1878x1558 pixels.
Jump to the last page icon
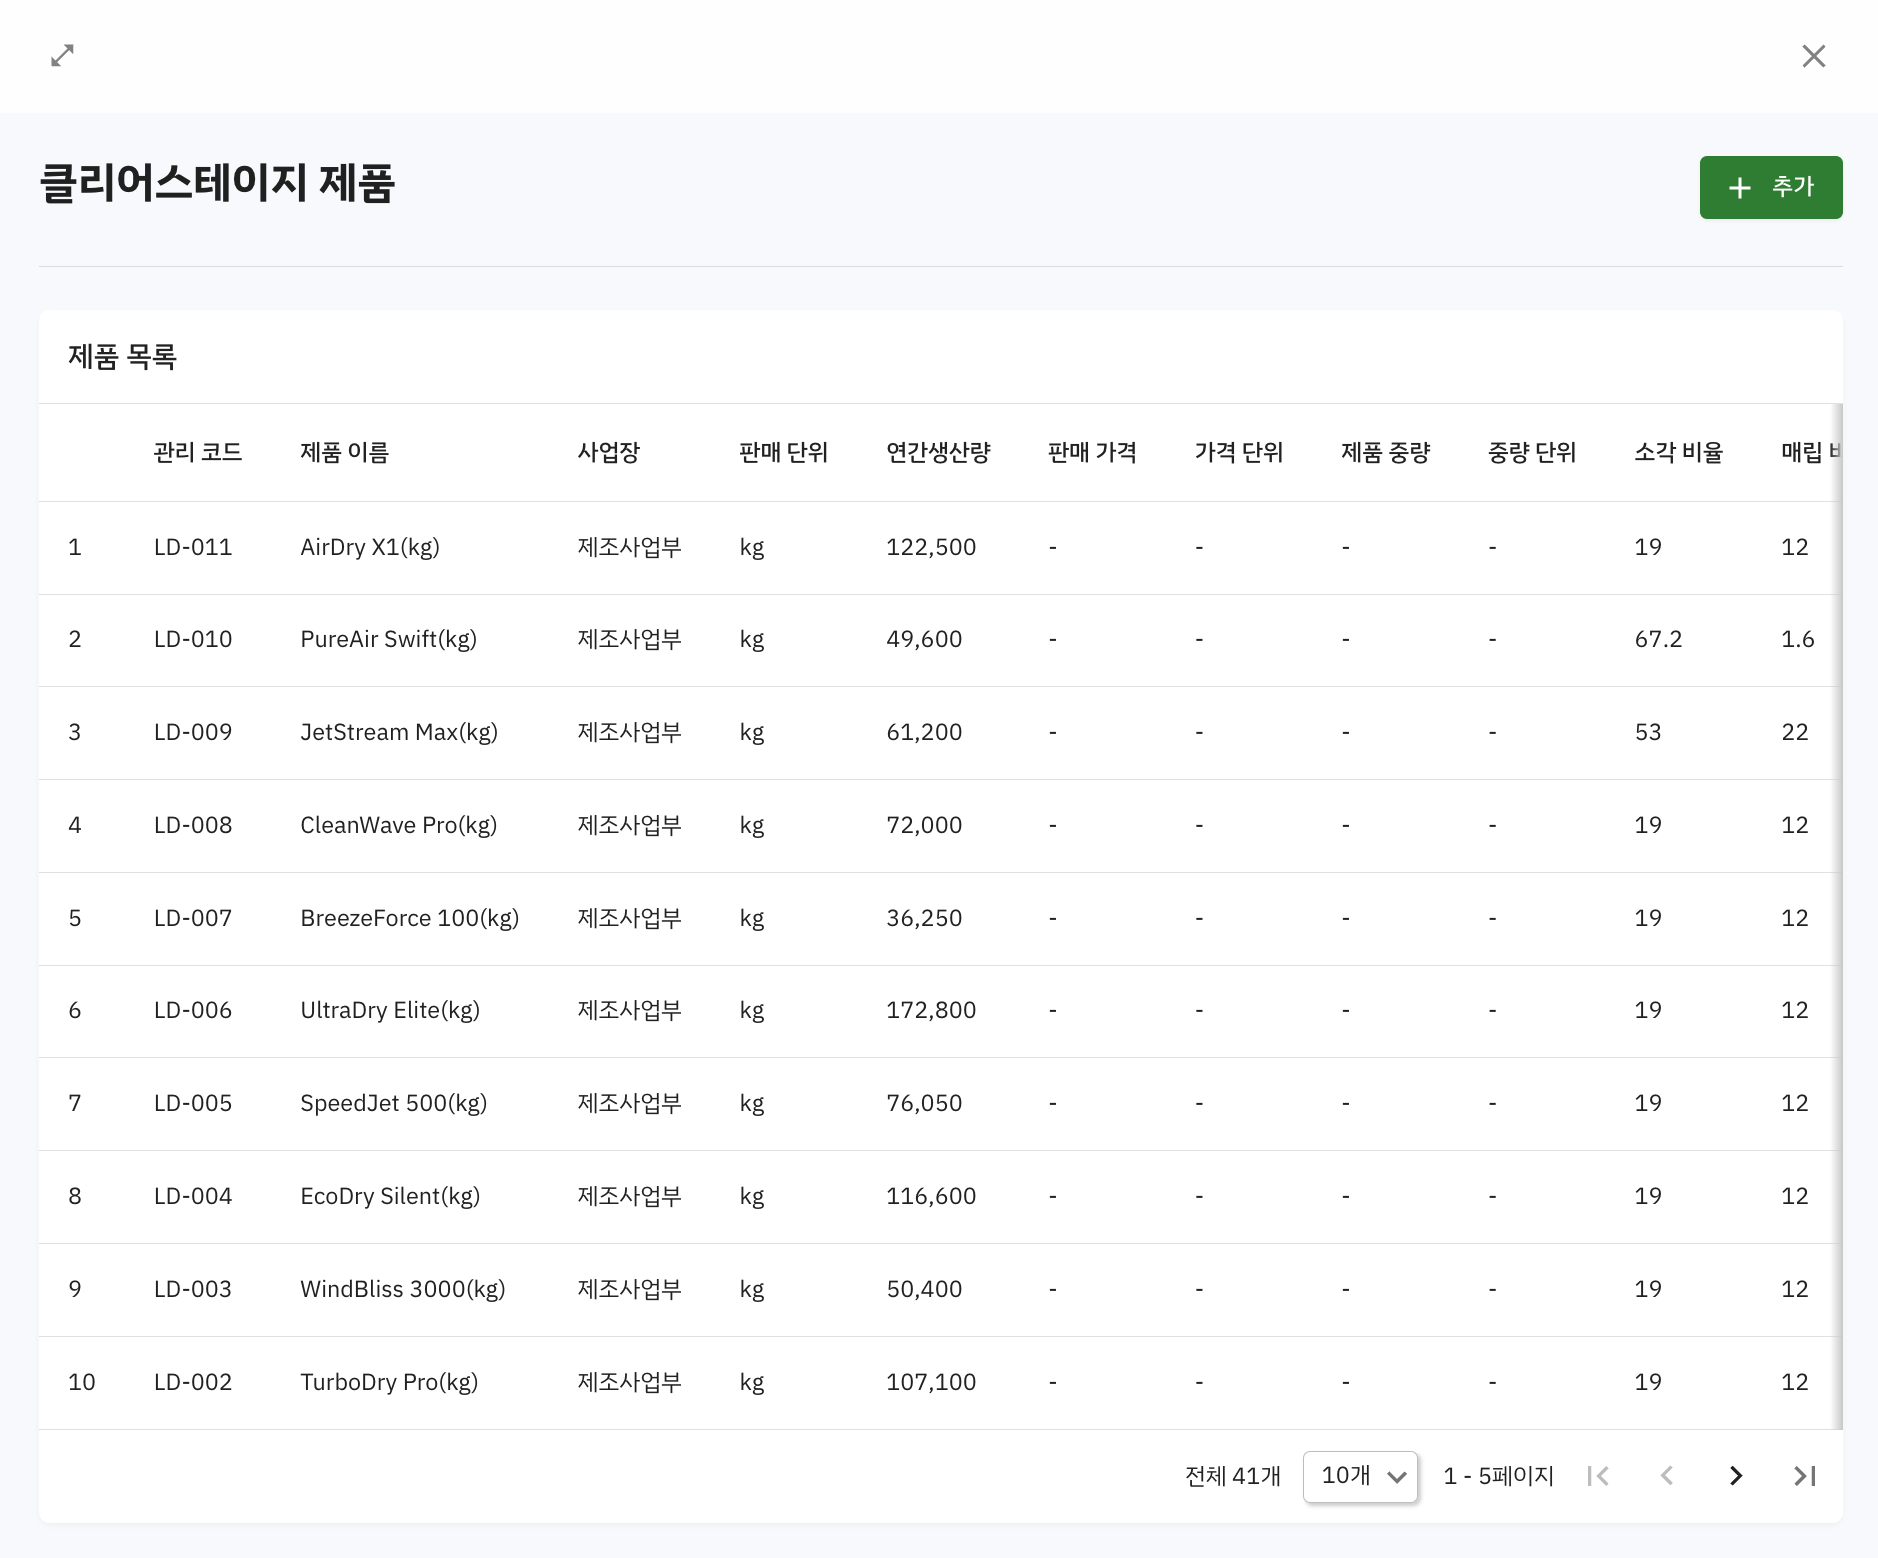pyautogui.click(x=1805, y=1476)
